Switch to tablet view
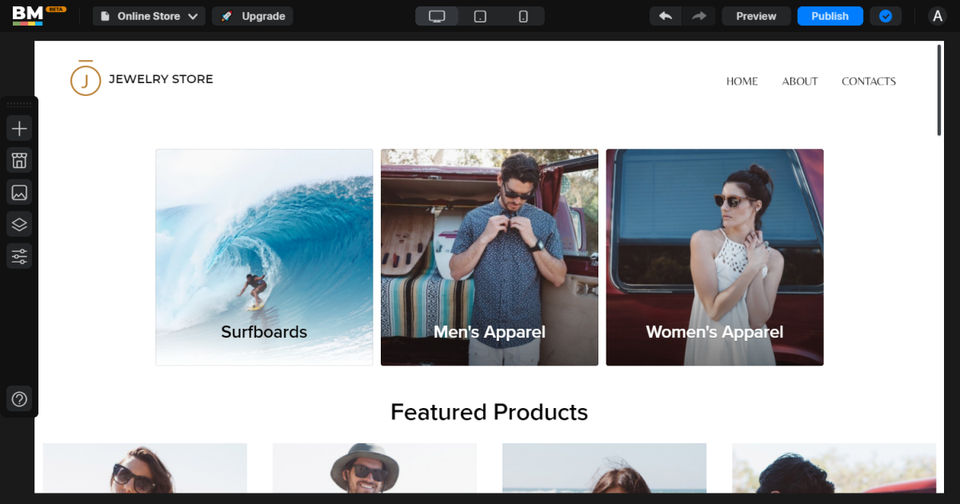This screenshot has width=960, height=504. click(x=480, y=16)
